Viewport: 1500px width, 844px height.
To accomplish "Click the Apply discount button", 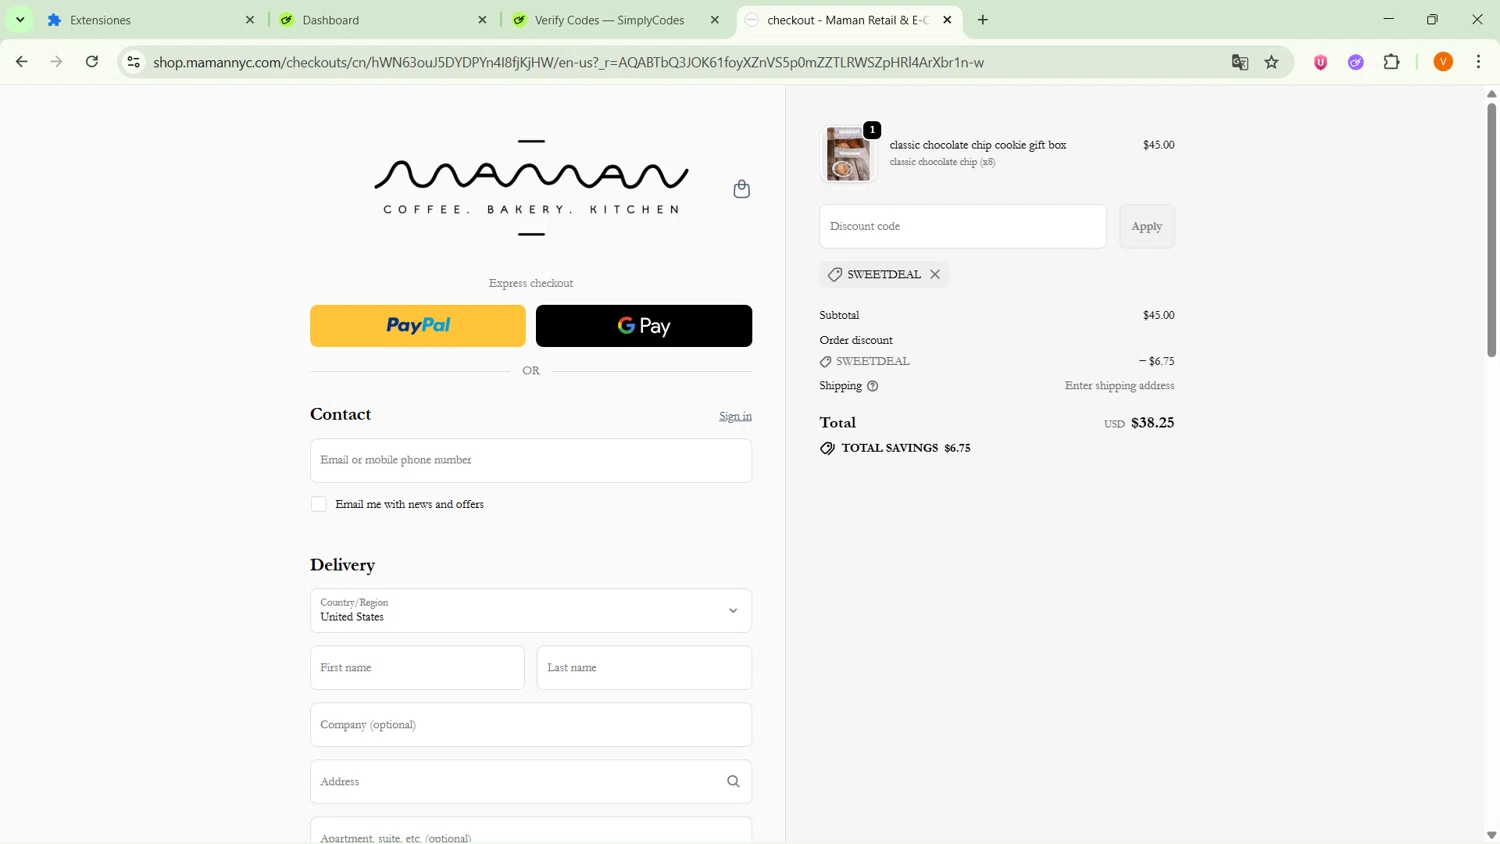I will click(1147, 226).
